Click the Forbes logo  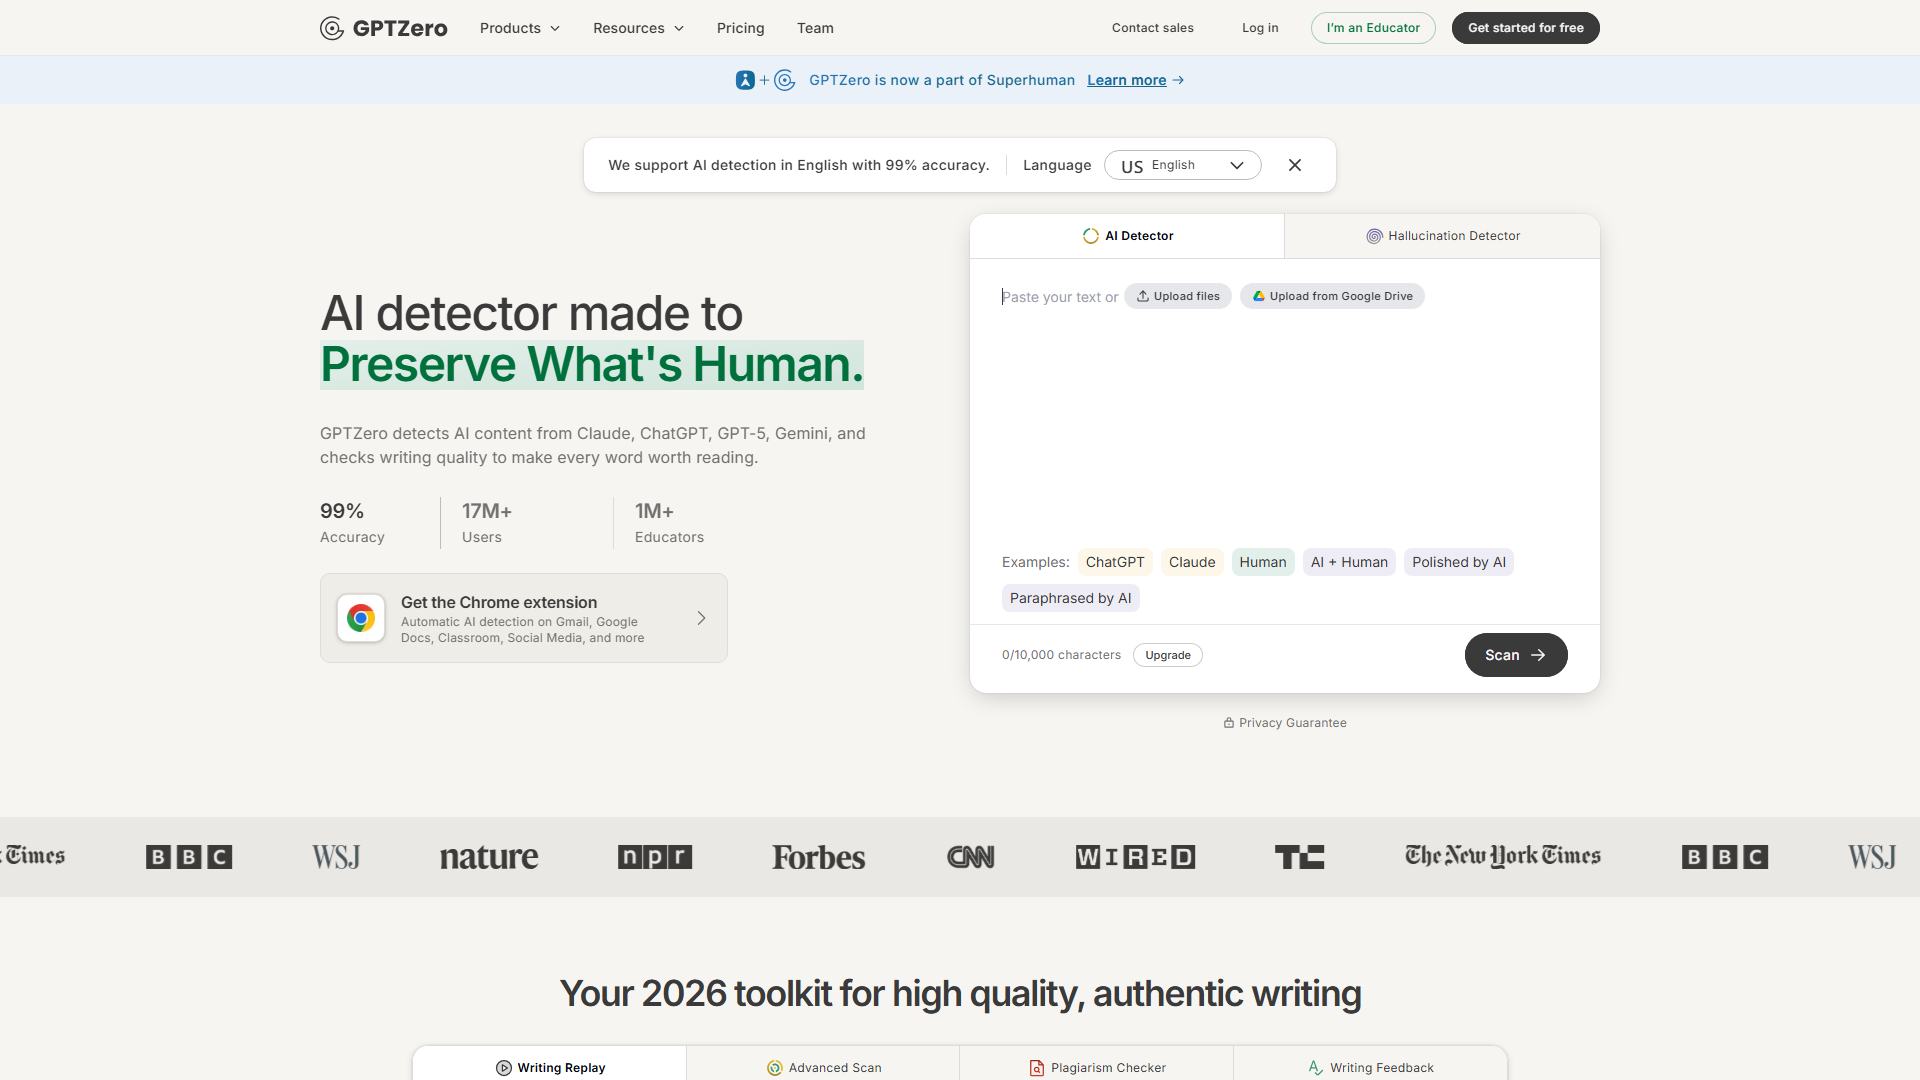tap(819, 857)
